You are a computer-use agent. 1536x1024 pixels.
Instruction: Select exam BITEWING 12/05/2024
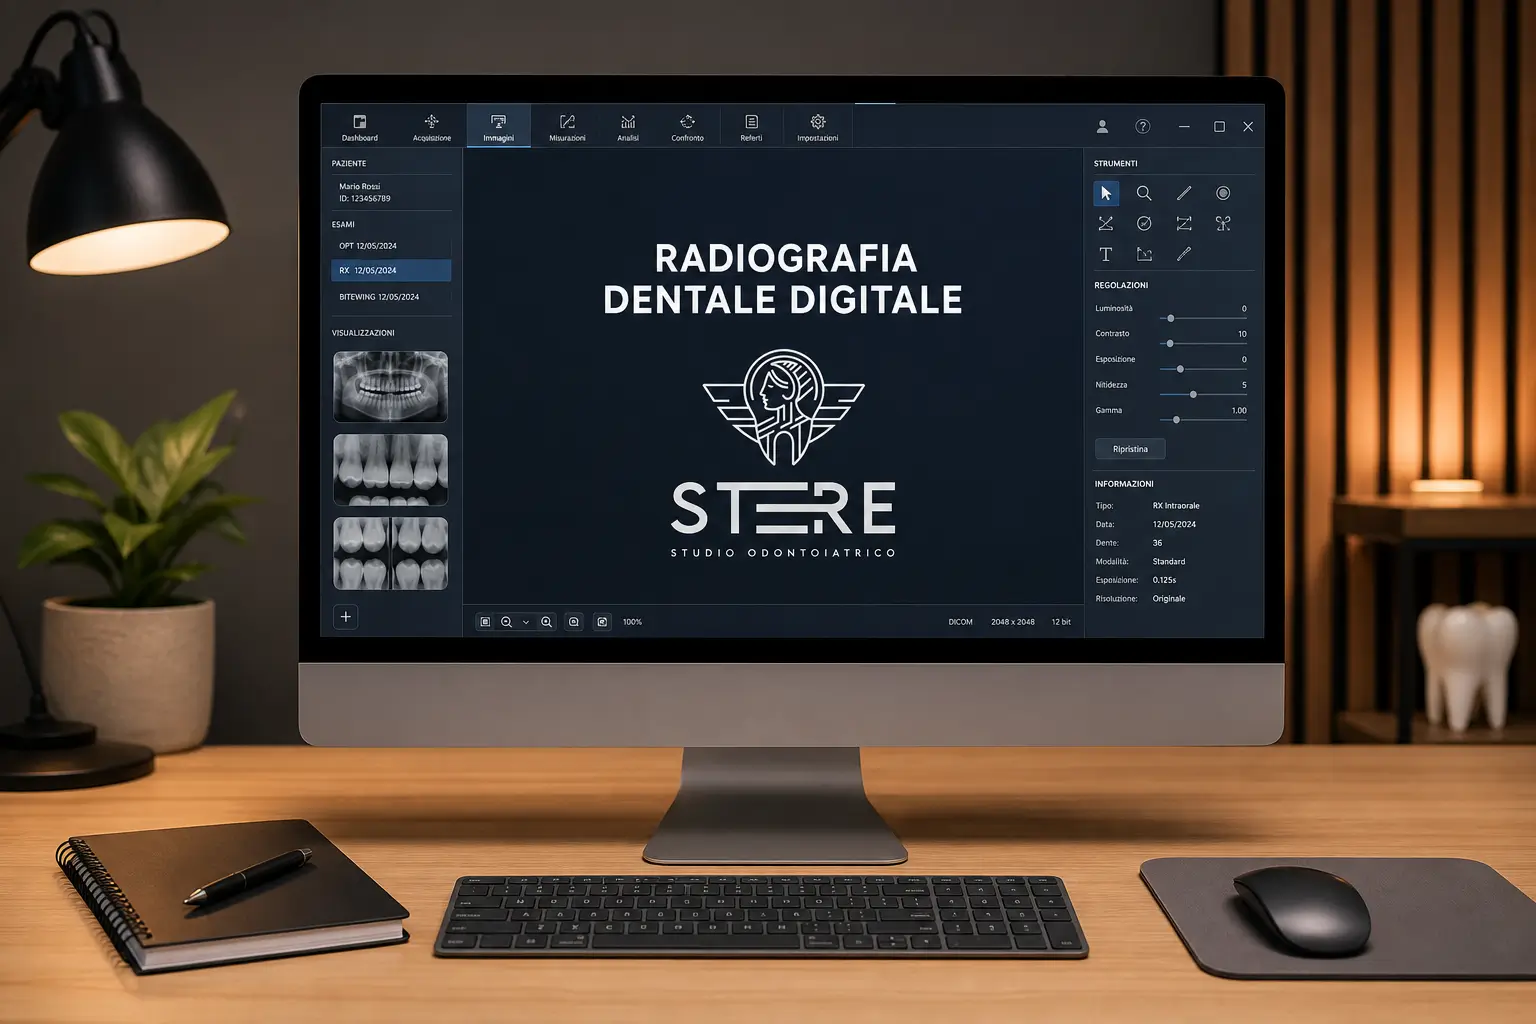click(x=391, y=297)
